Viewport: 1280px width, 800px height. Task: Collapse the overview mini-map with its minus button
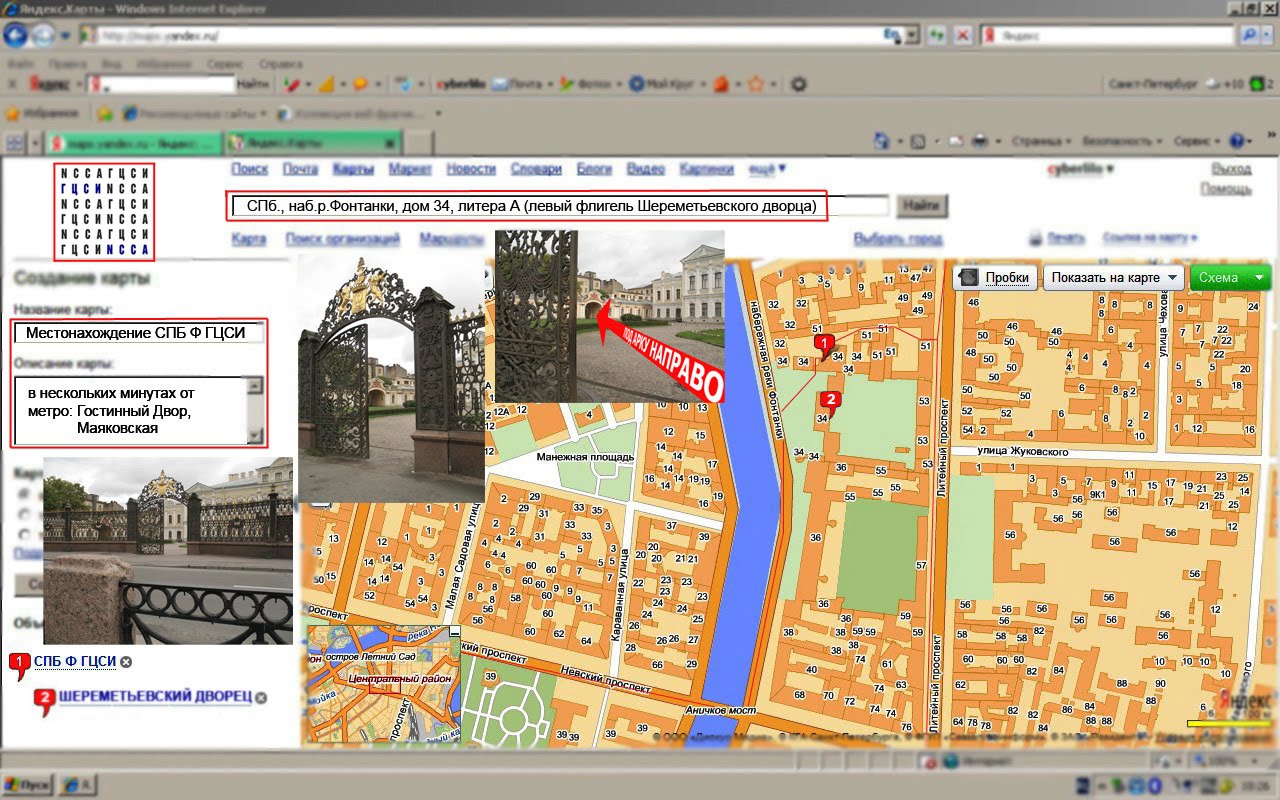point(455,632)
